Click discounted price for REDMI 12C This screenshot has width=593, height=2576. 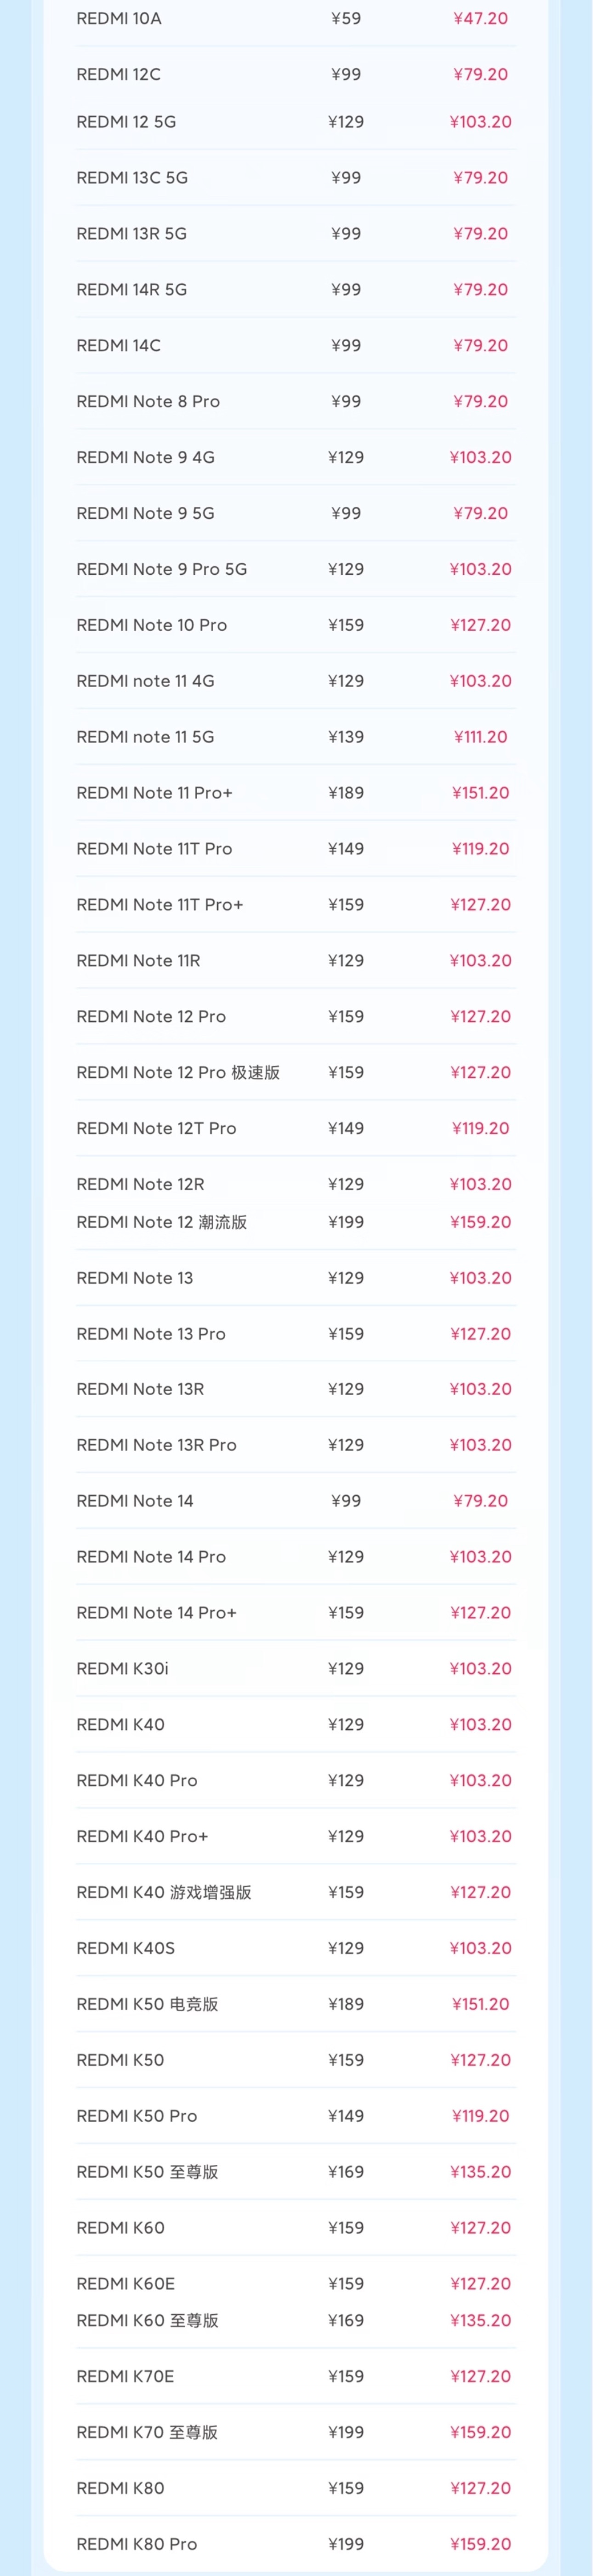click(480, 74)
